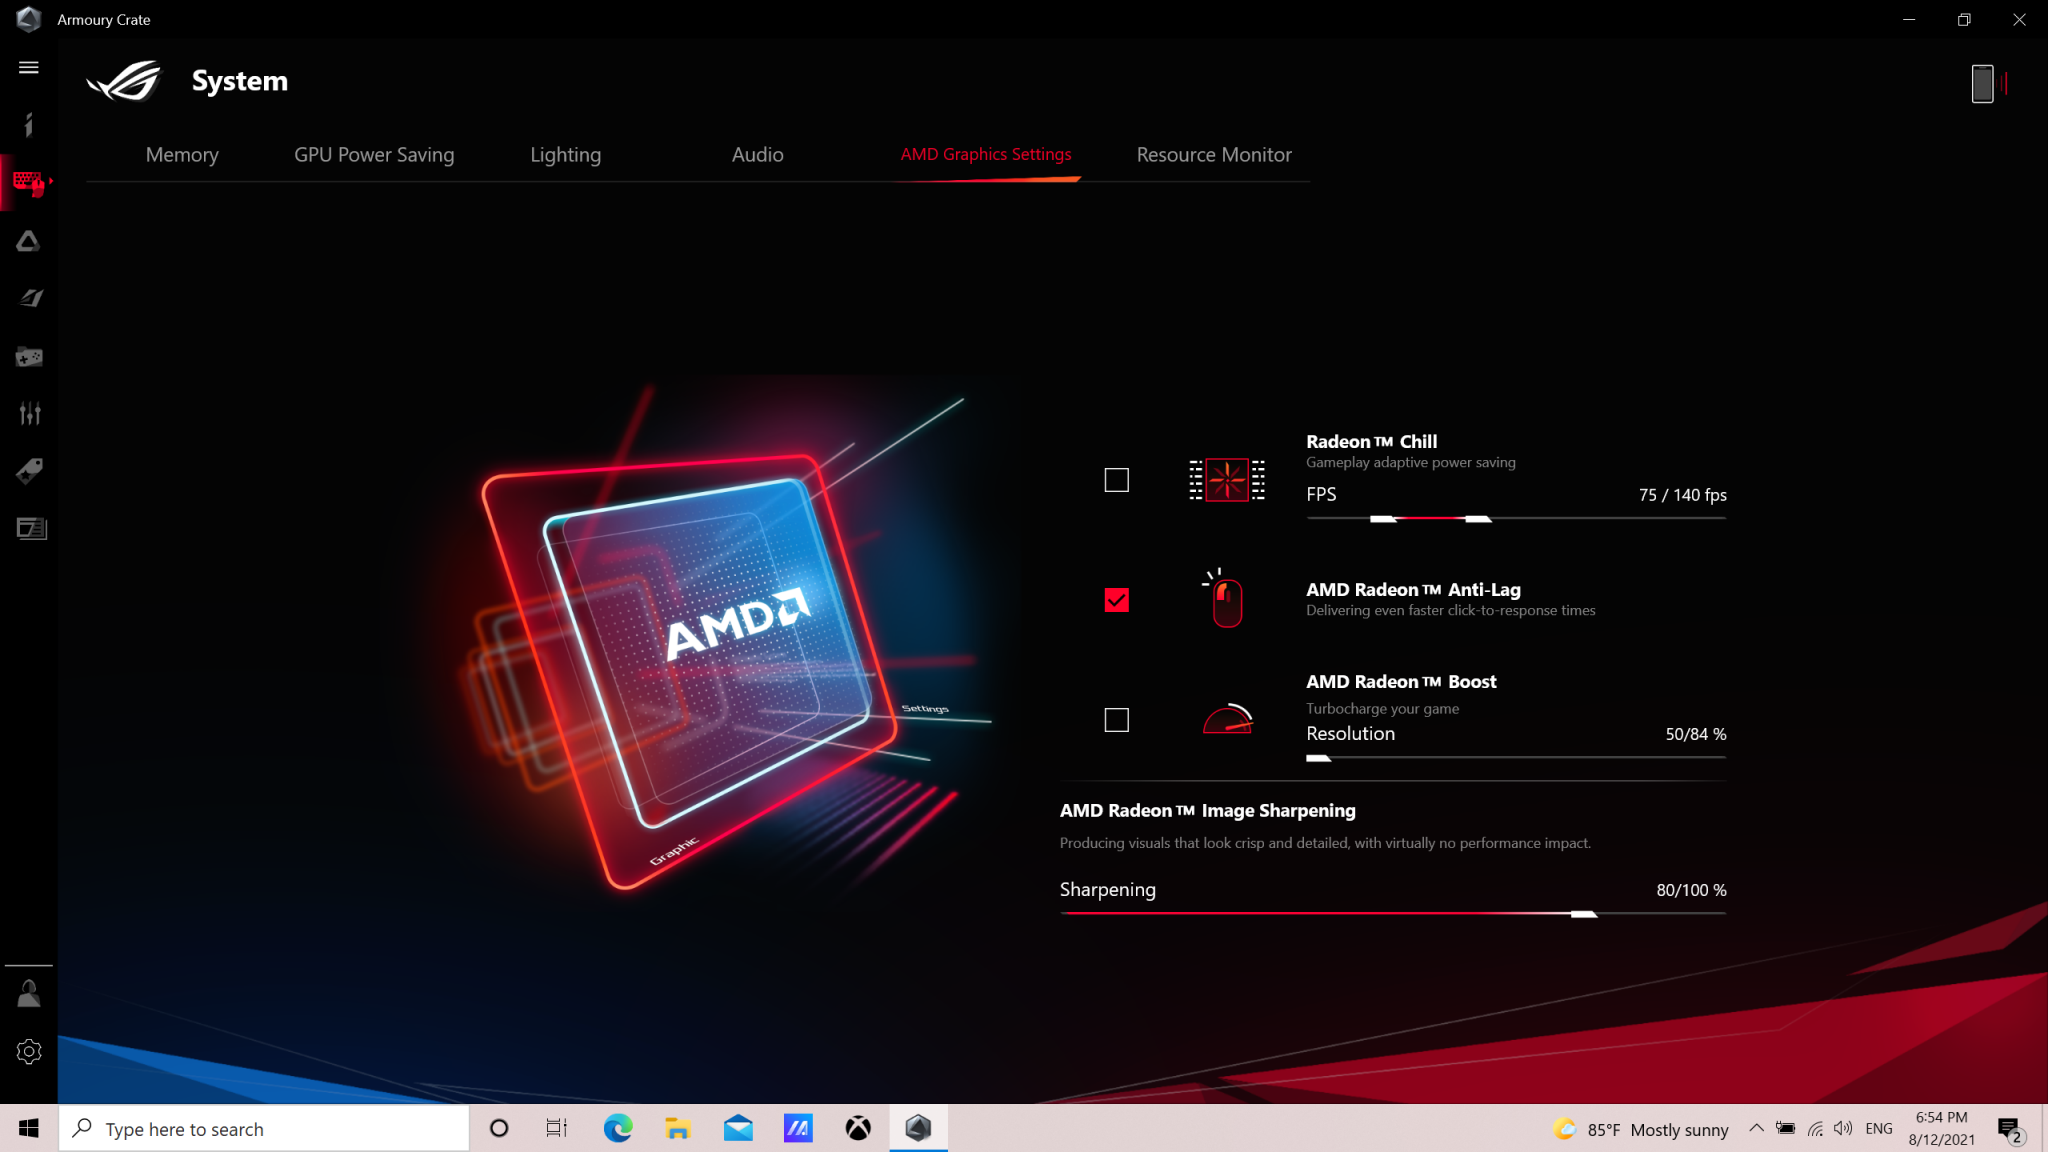Viewport: 2048px width, 1152px height.
Task: Click the 50/84 % resolution value
Action: pyautogui.click(x=1696, y=734)
